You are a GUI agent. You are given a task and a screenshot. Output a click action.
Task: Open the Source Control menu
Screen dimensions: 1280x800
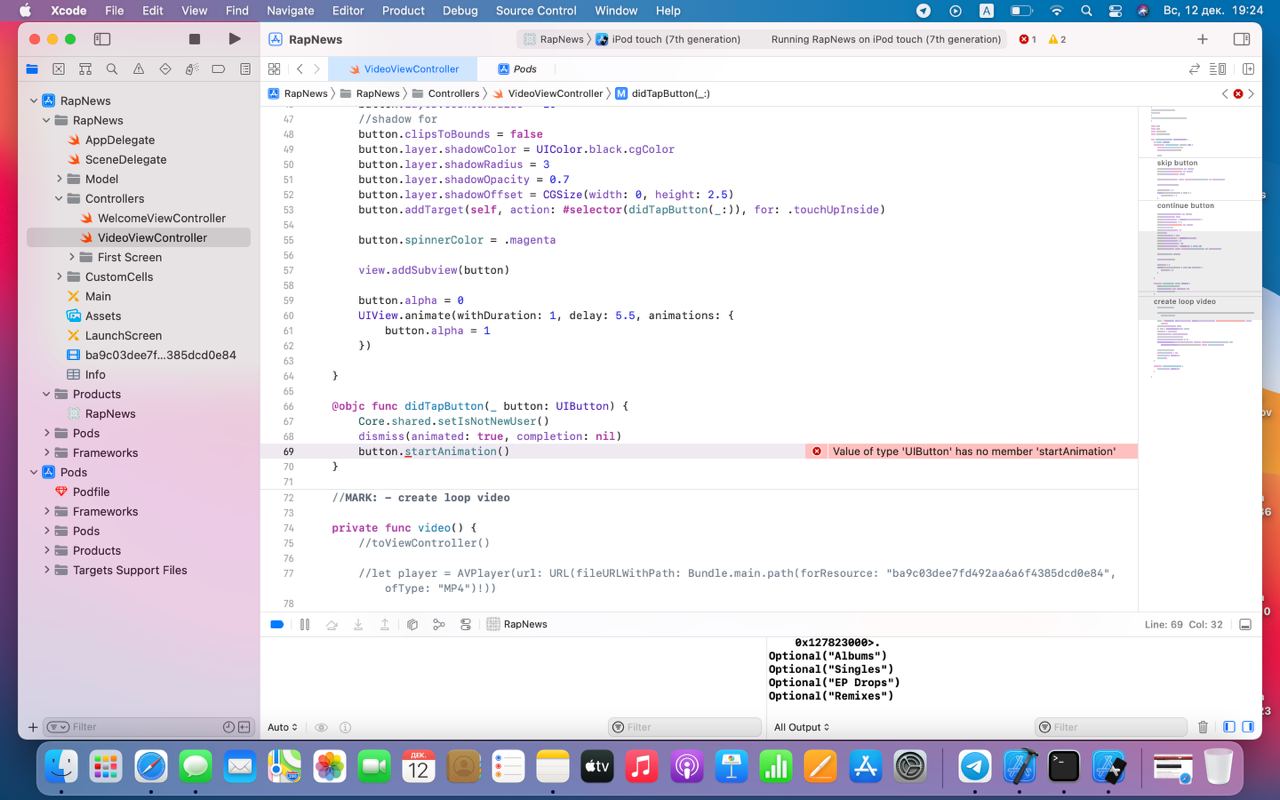536,10
